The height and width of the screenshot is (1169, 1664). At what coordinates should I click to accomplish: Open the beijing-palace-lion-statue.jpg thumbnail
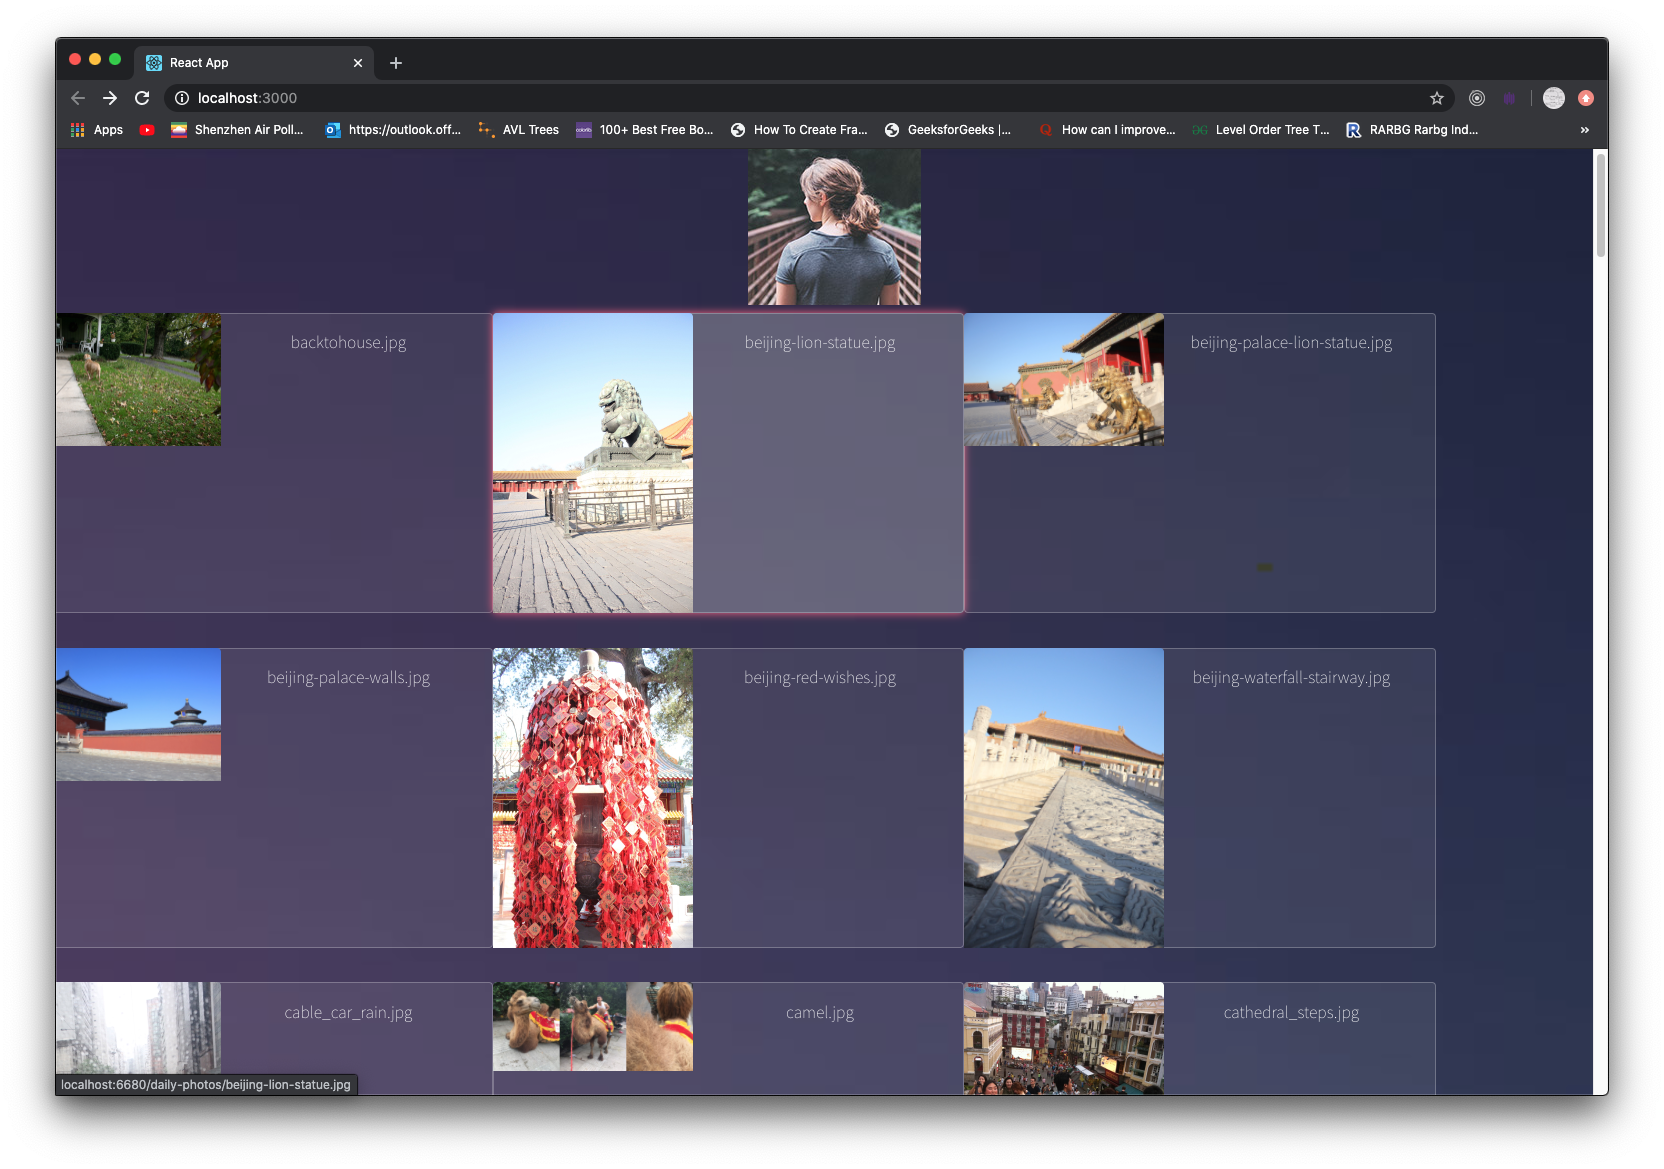pyautogui.click(x=1064, y=380)
